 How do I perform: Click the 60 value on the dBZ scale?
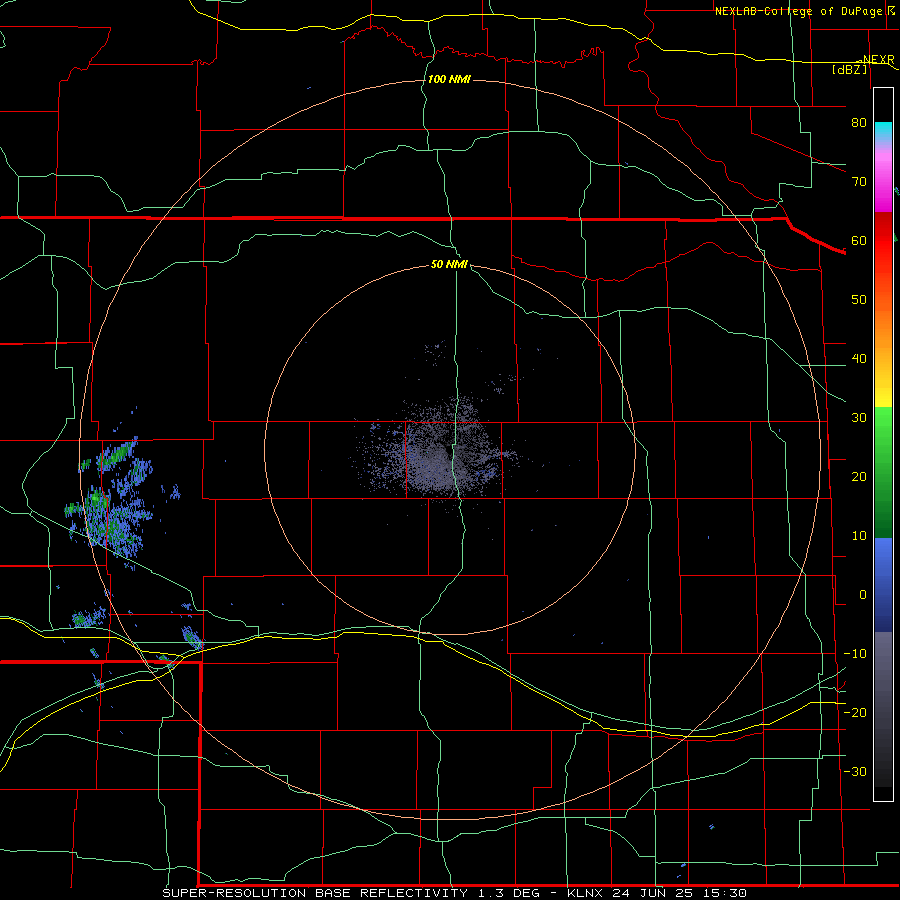pyautogui.click(x=859, y=240)
